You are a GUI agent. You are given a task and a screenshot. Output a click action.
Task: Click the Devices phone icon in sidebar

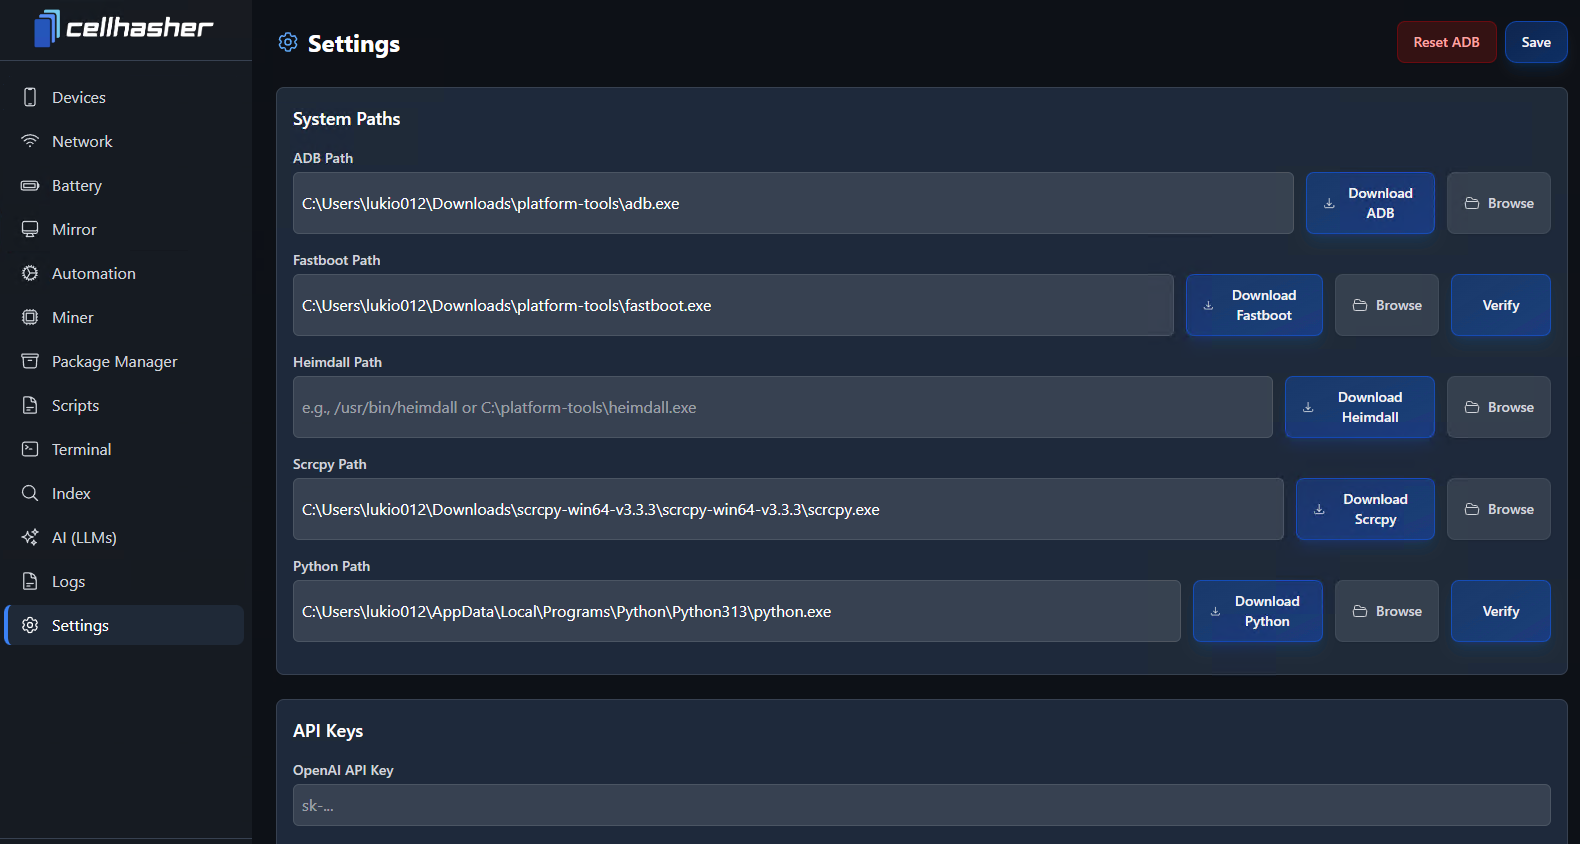click(x=30, y=97)
